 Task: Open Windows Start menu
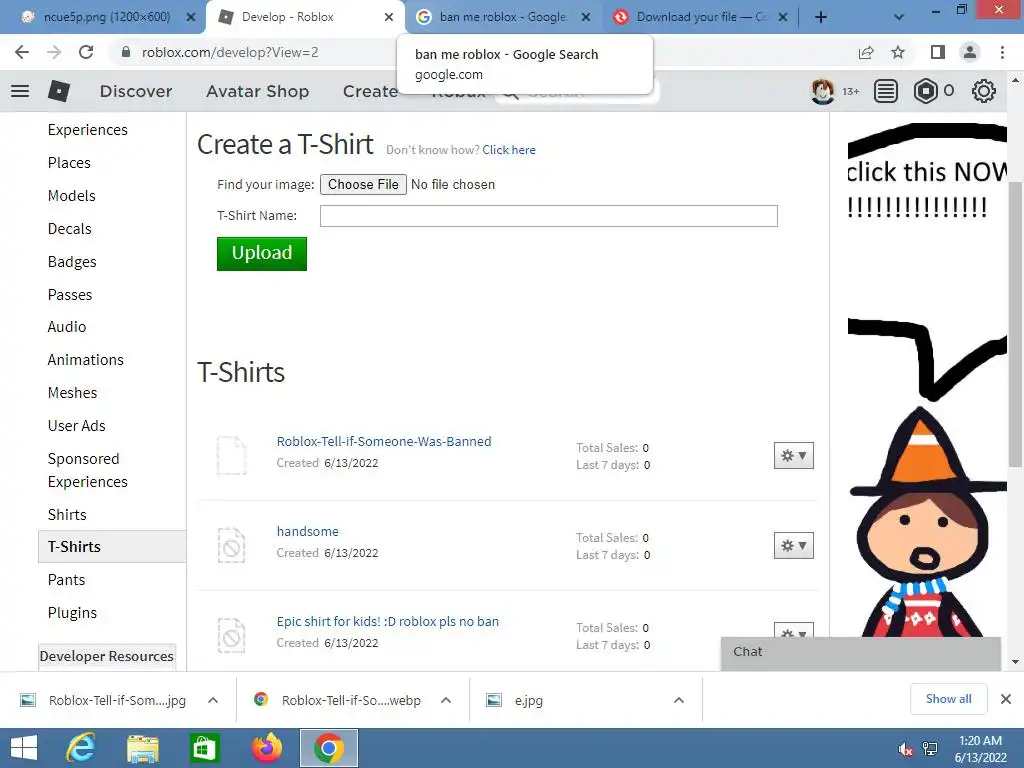pyautogui.click(x=24, y=748)
